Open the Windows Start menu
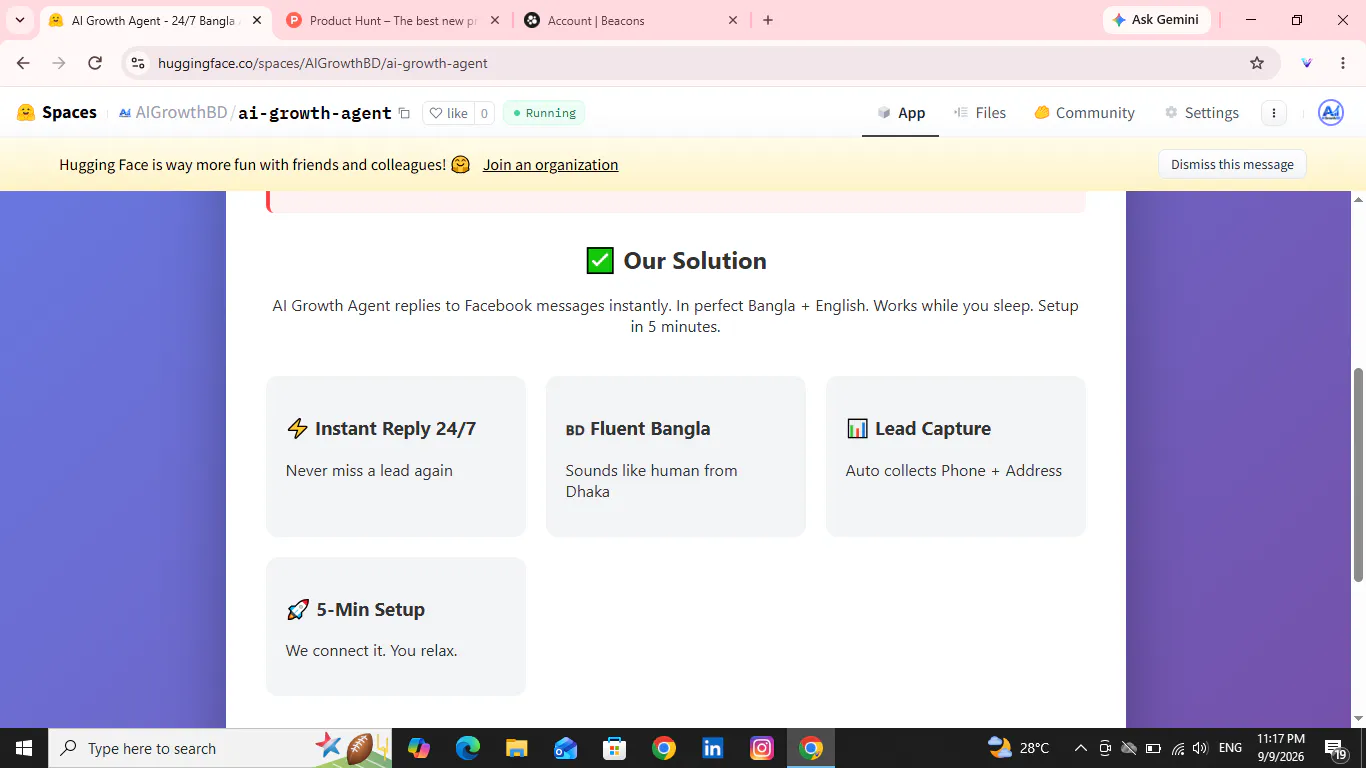The image size is (1366, 768). 23,748
